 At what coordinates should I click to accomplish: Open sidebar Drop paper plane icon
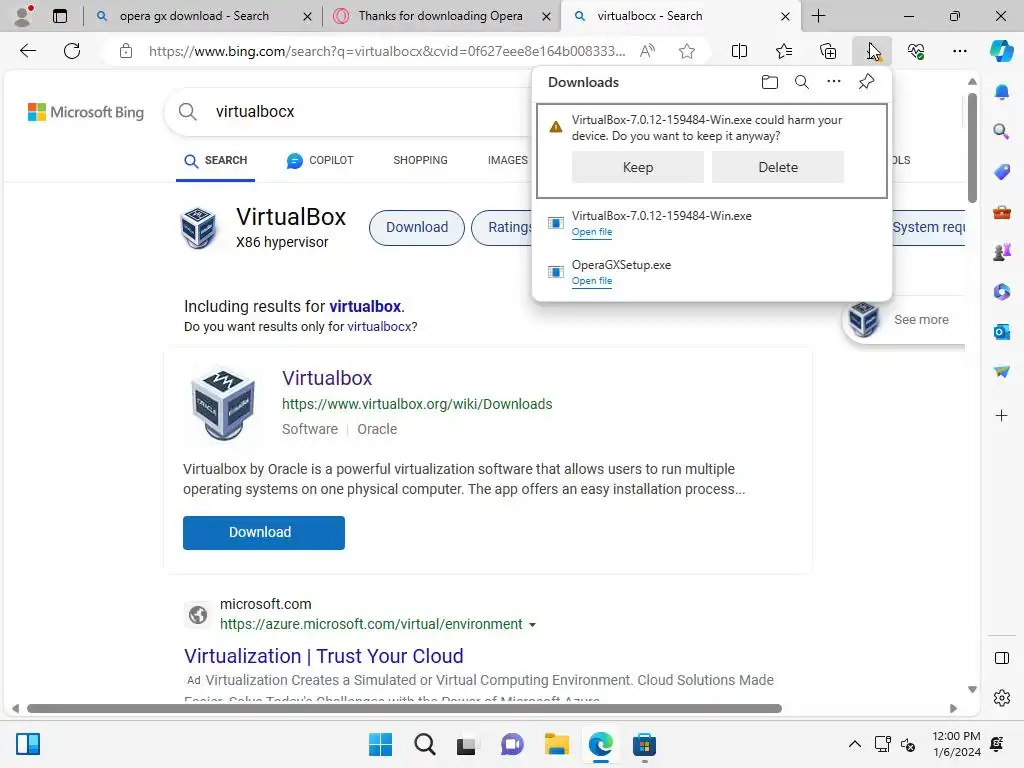tap(1002, 372)
